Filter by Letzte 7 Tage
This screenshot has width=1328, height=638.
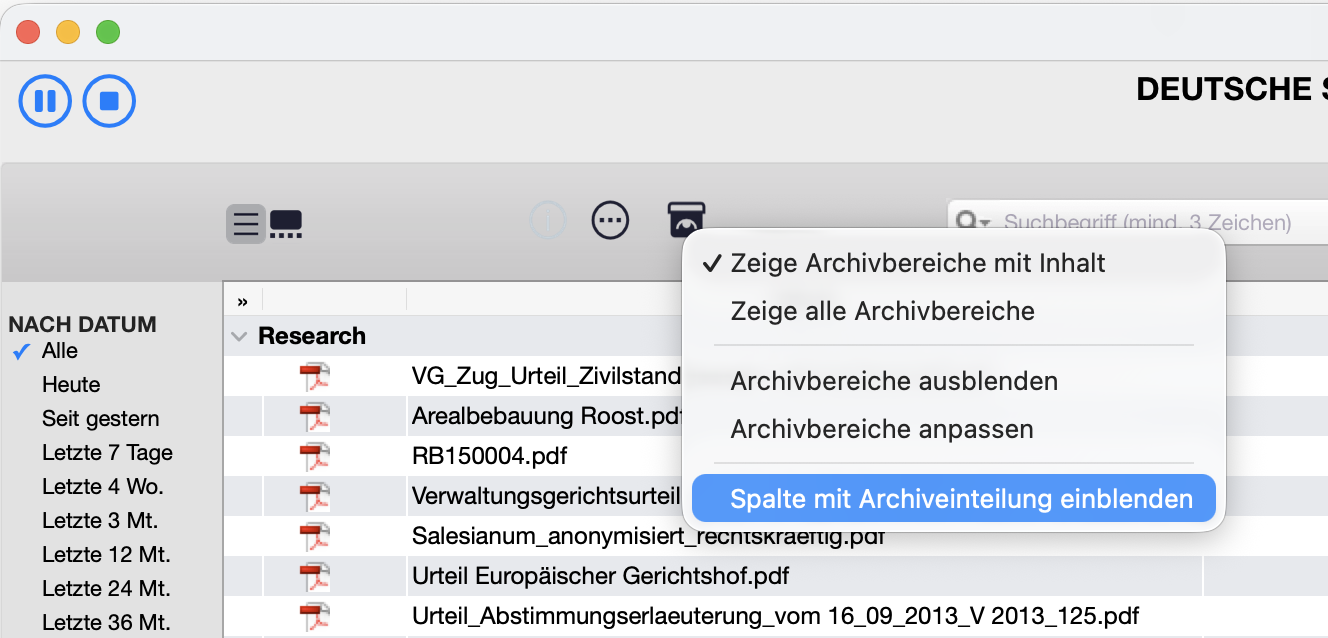(107, 453)
